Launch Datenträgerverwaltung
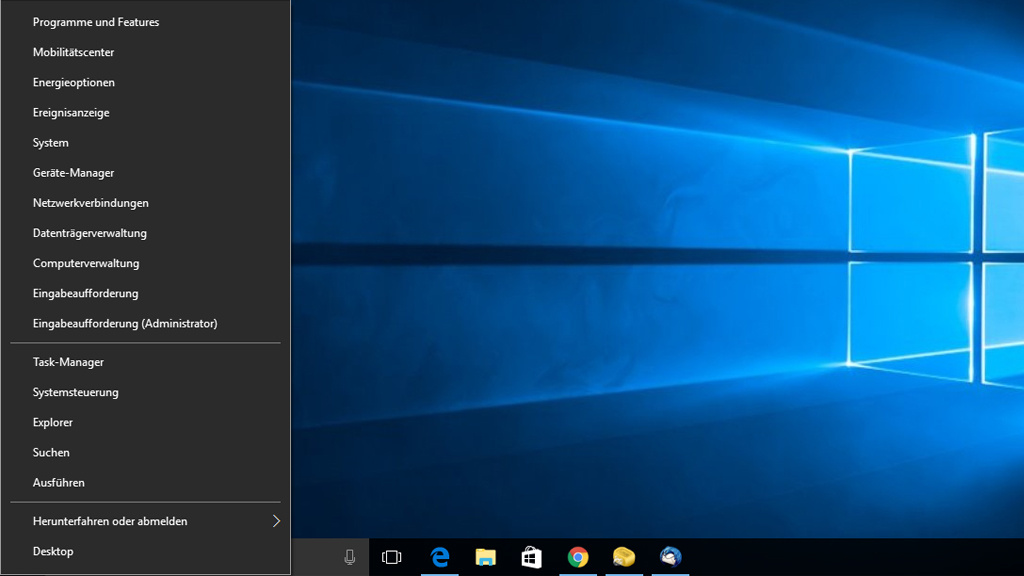1024x576 pixels. tap(90, 233)
